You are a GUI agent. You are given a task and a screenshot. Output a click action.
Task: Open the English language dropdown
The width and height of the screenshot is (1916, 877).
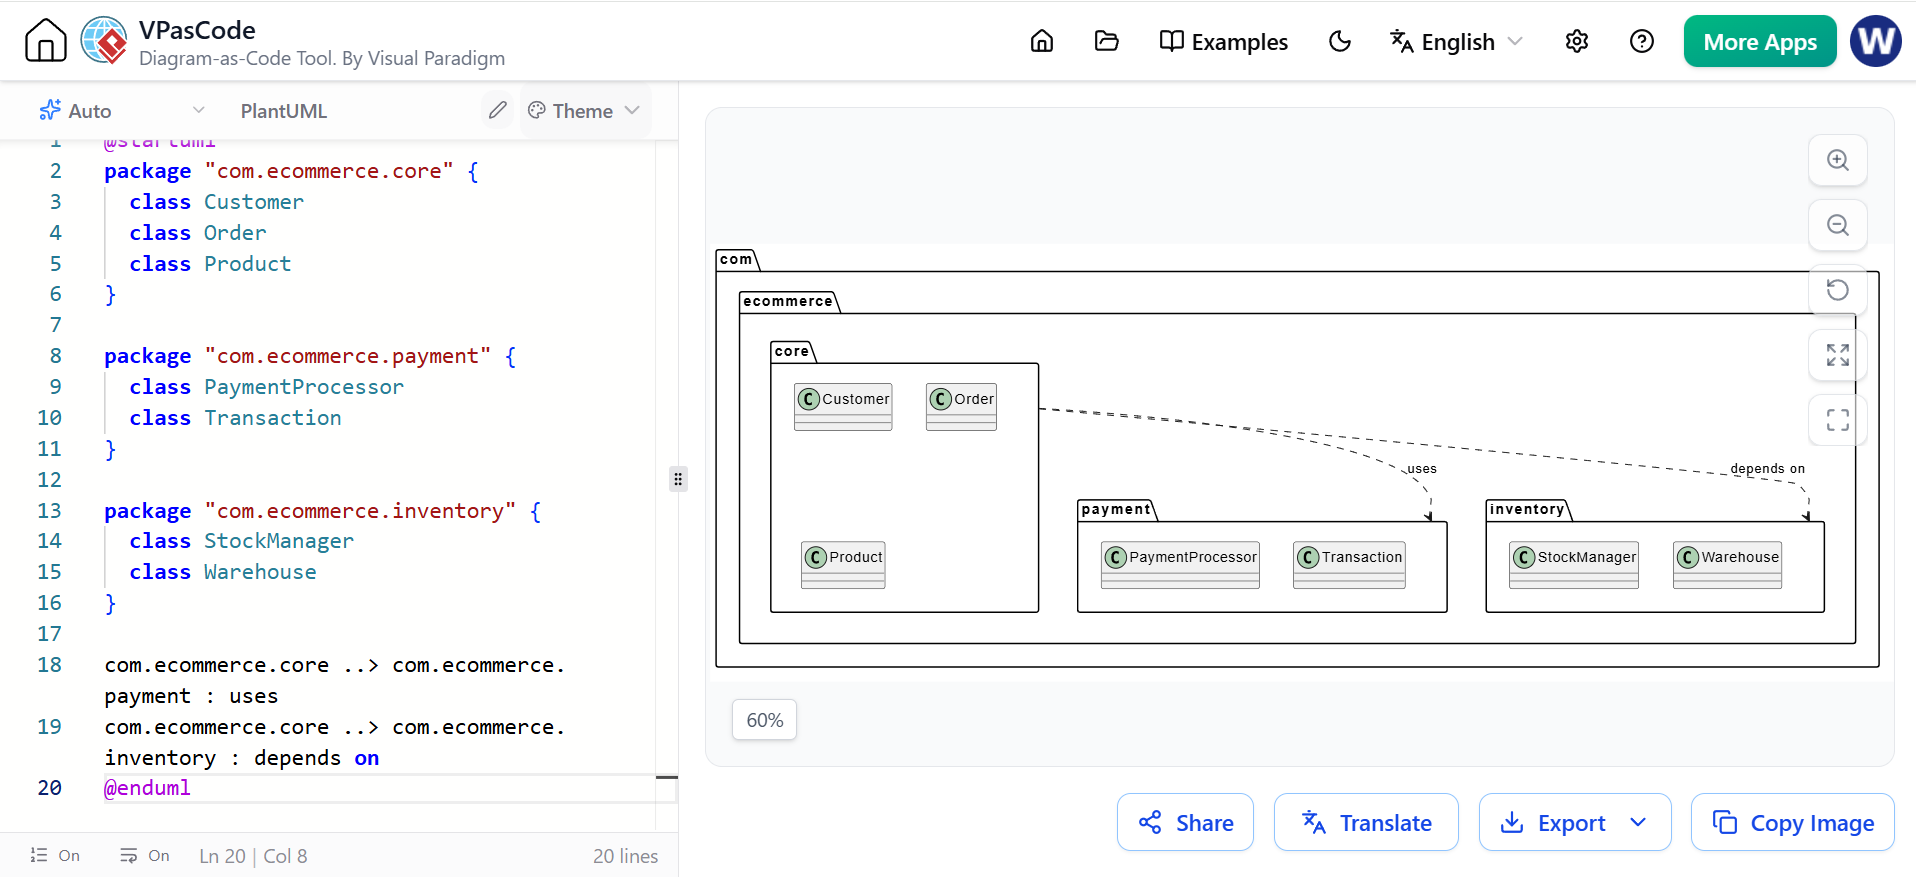click(x=1456, y=41)
